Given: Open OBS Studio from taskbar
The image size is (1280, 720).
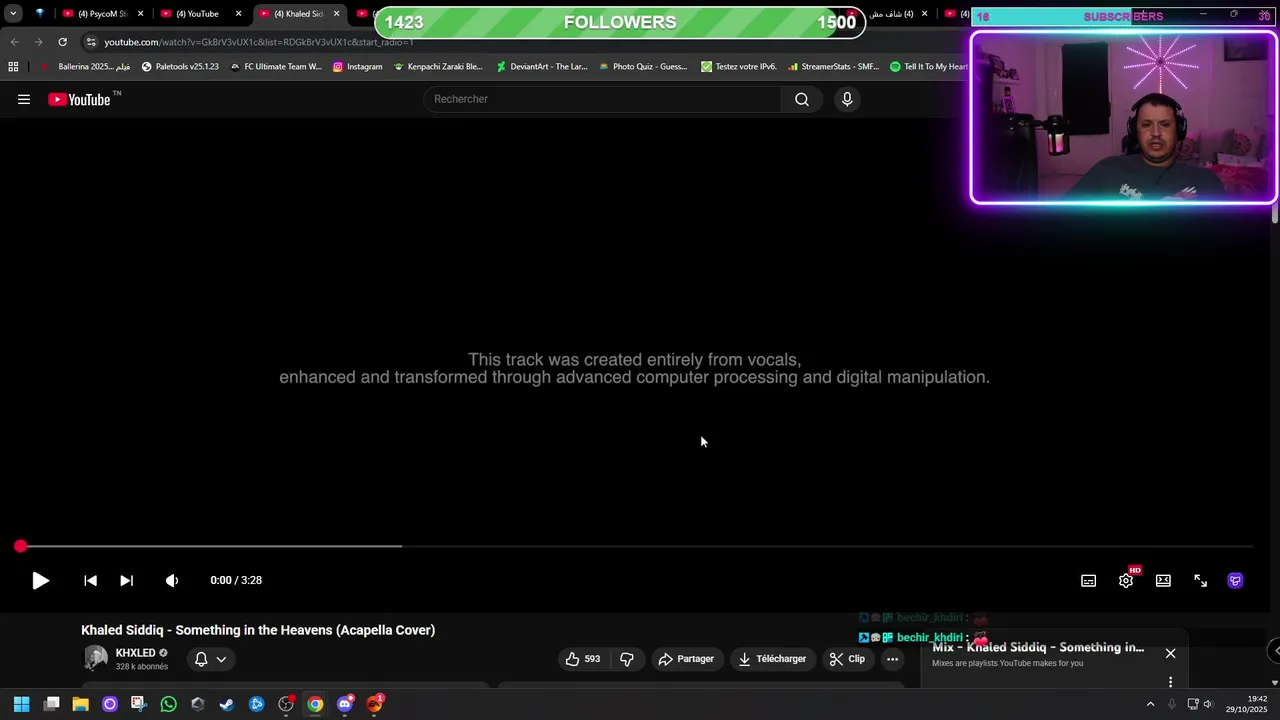Looking at the screenshot, I should click(x=286, y=704).
